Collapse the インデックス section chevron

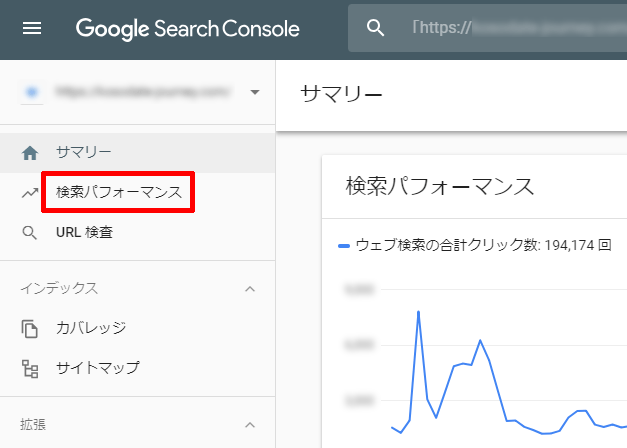pyautogui.click(x=250, y=289)
